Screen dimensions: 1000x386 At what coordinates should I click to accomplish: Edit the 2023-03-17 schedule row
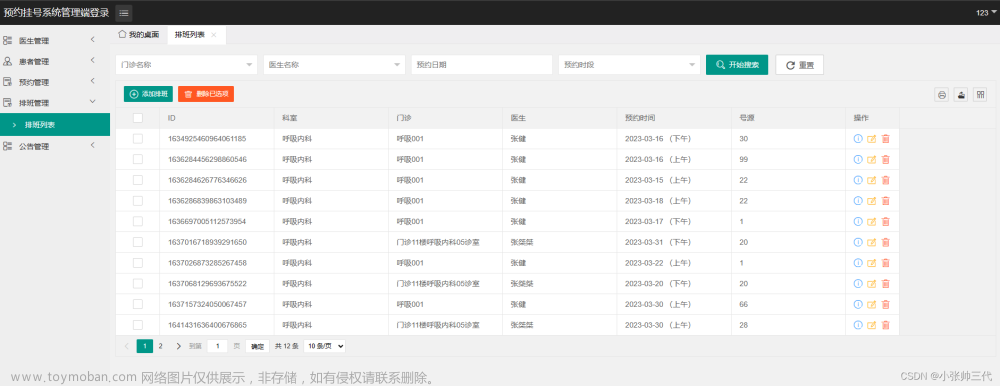(872, 221)
